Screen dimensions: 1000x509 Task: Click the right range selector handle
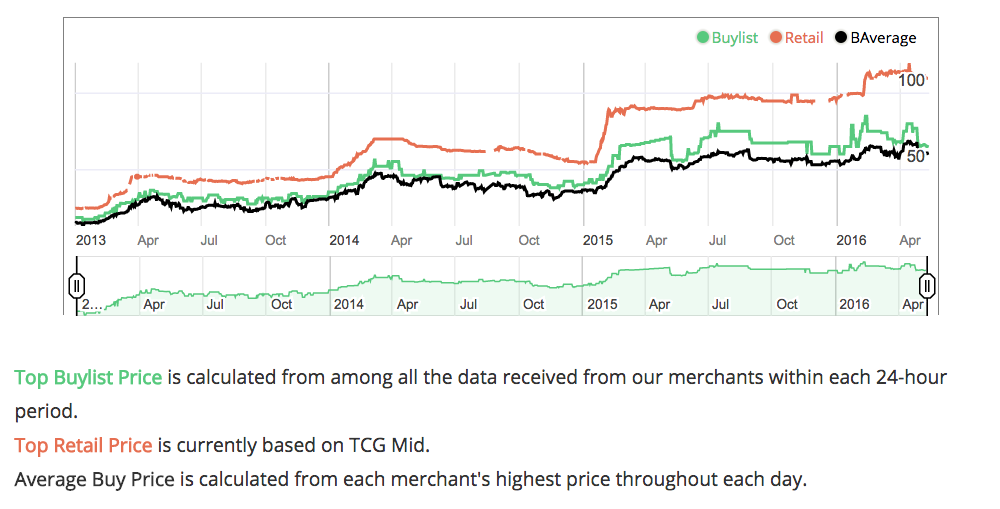tap(927, 285)
